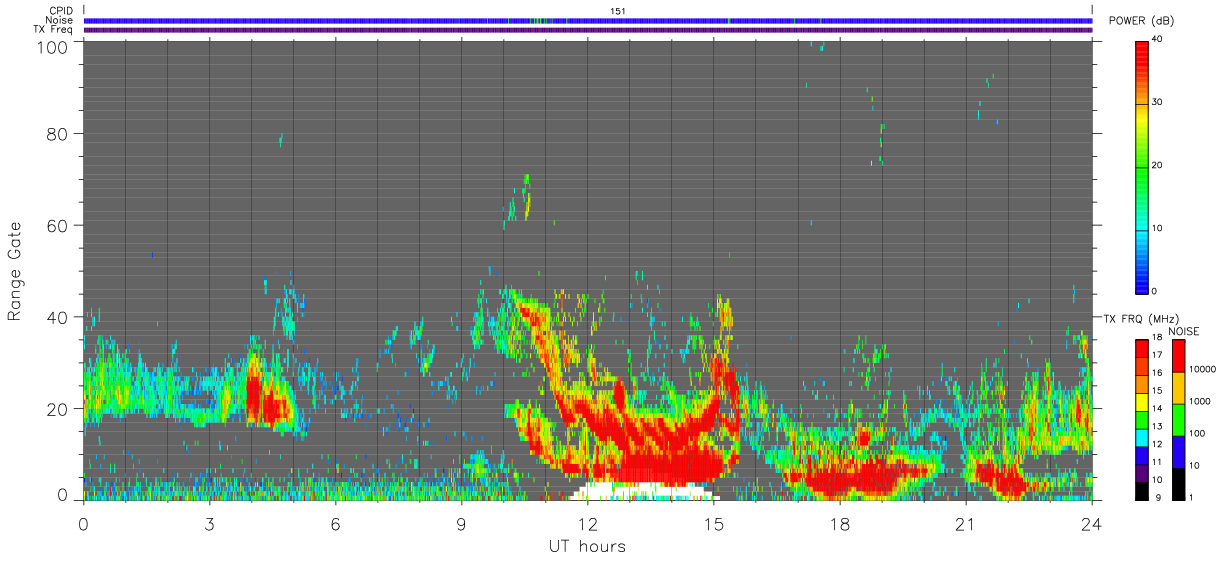Click the 20 tick on the power colorbar

[x=1157, y=165]
